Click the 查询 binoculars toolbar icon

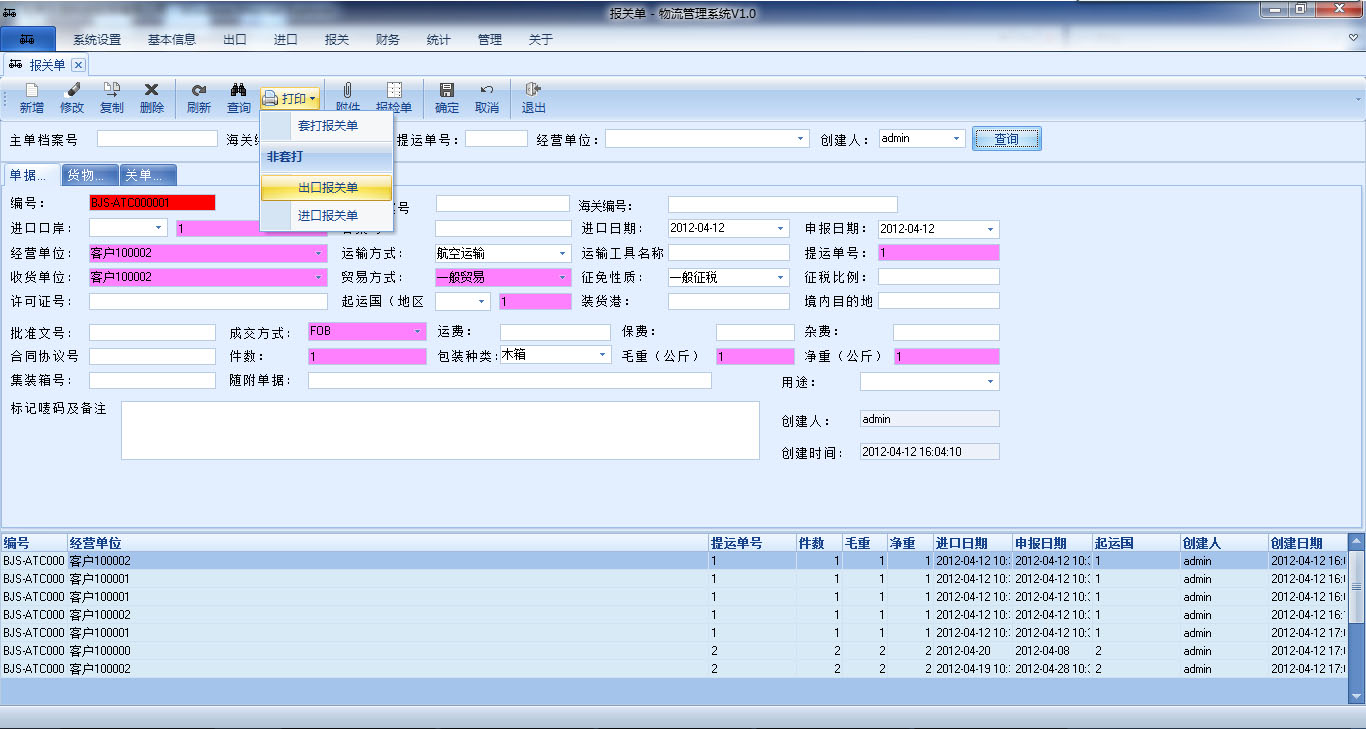click(x=239, y=90)
